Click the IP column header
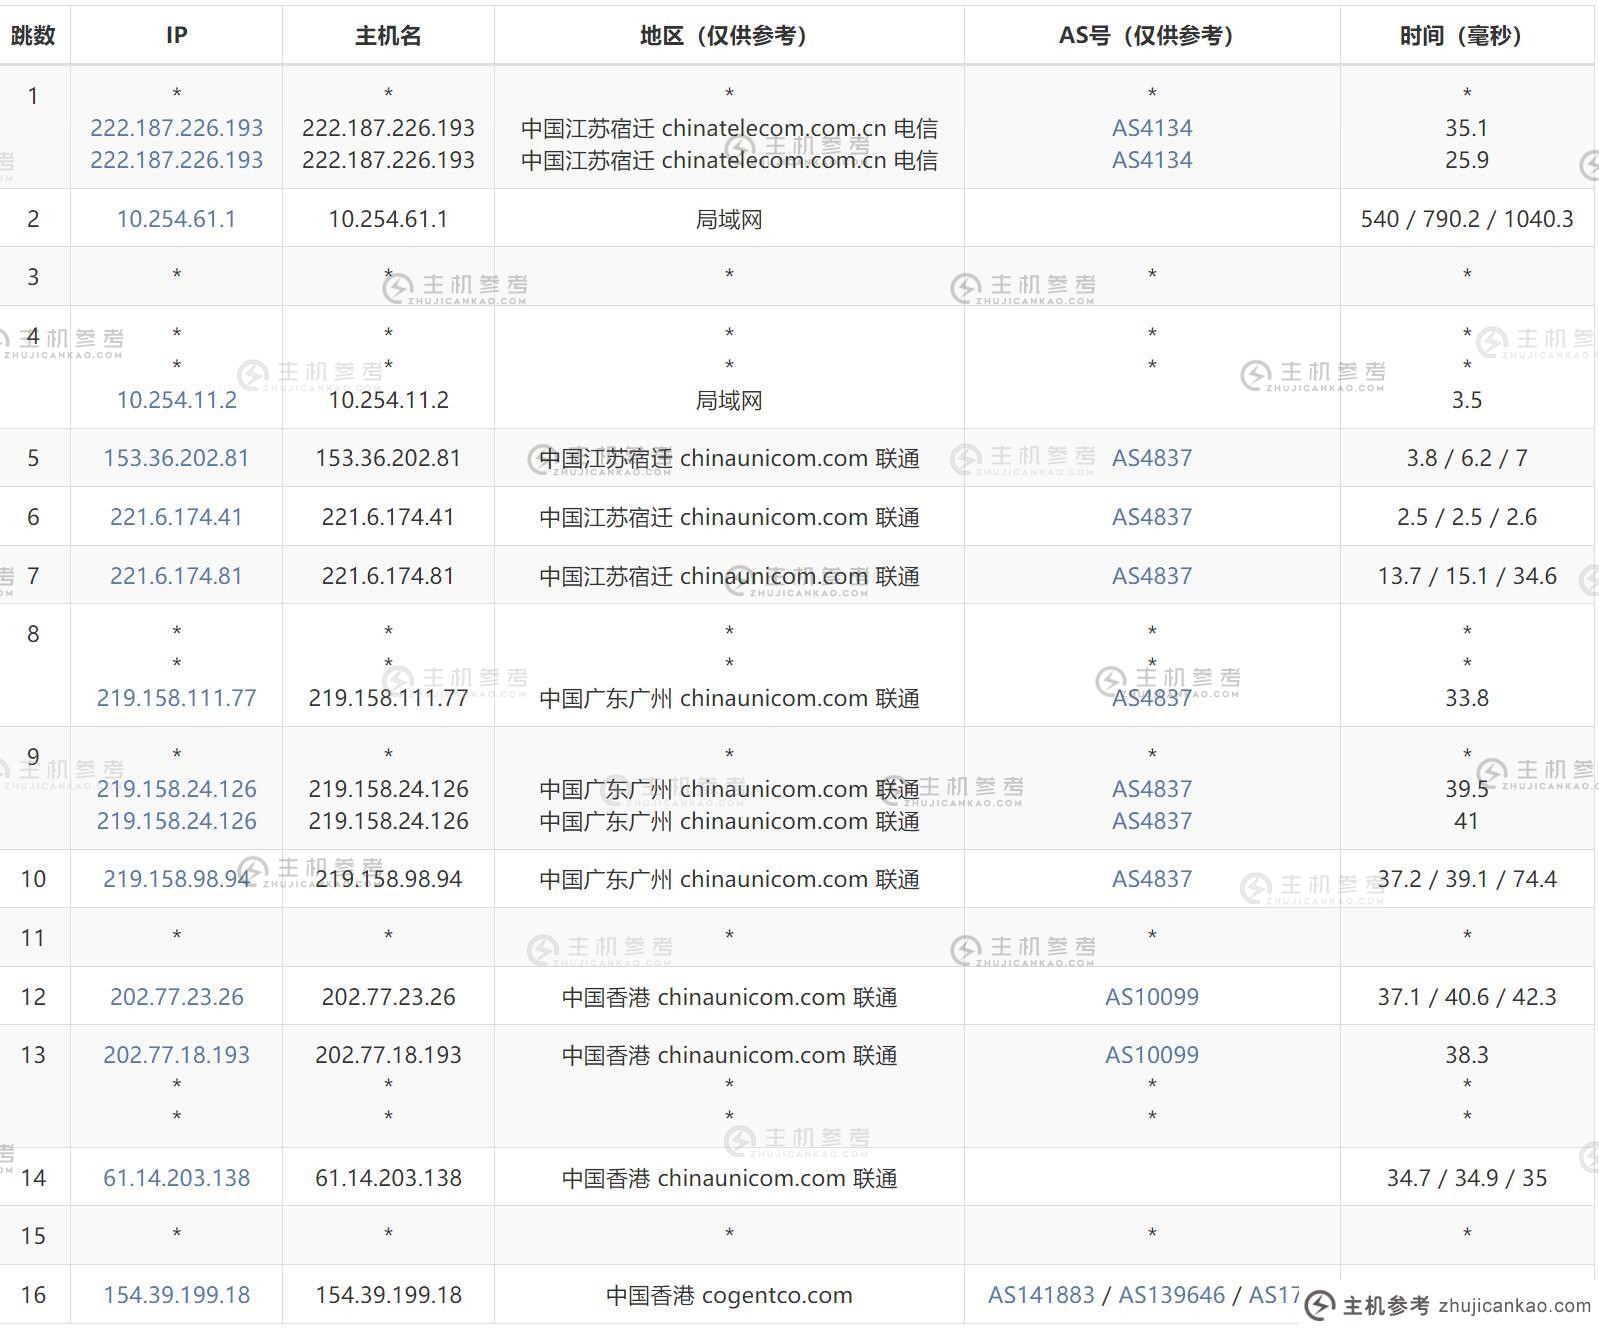Viewport: 1599px width, 1330px height. (x=176, y=36)
